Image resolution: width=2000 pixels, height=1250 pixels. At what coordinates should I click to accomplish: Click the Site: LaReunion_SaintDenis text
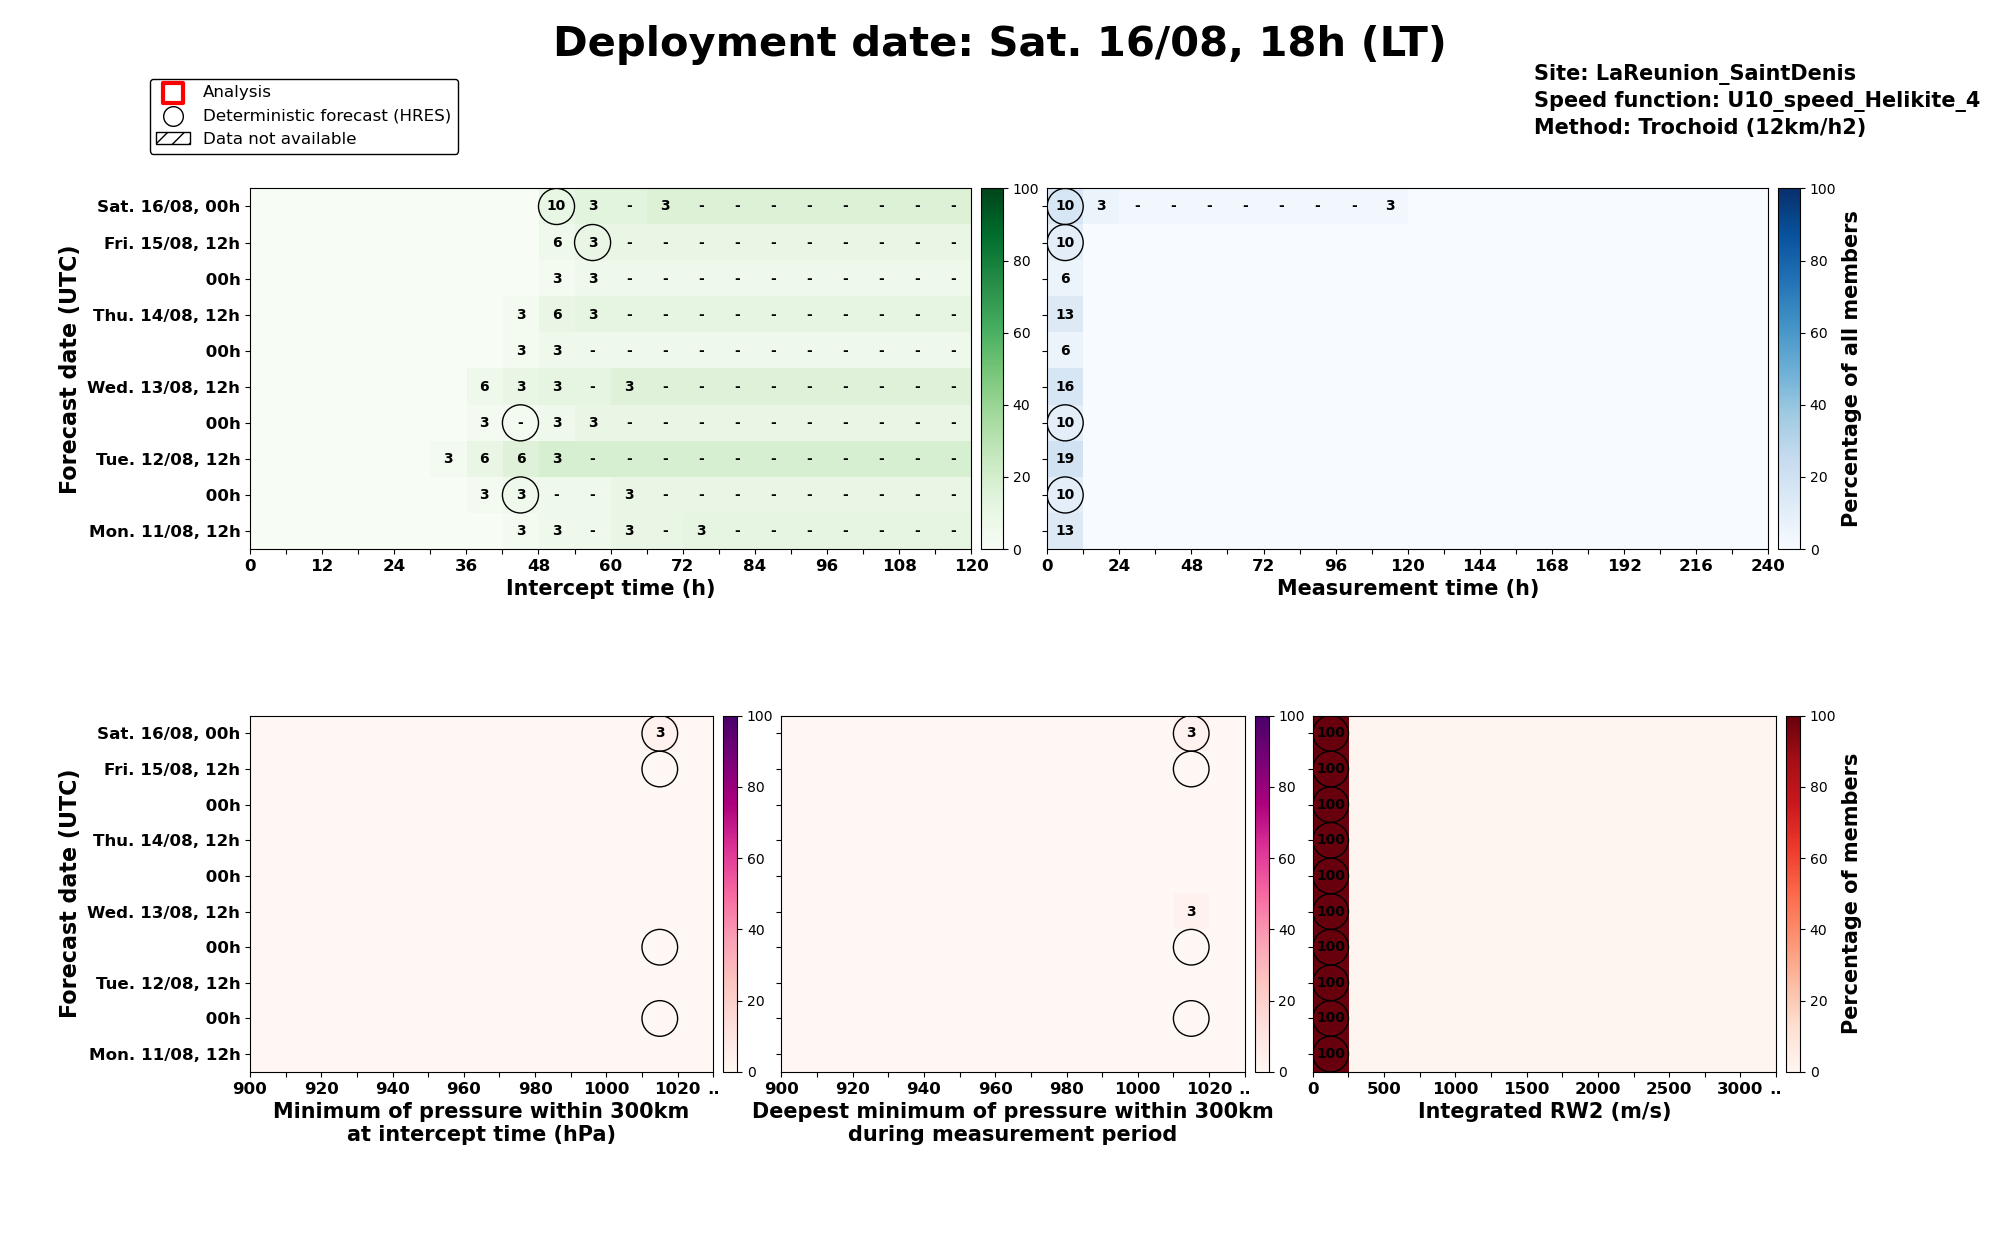[1694, 73]
